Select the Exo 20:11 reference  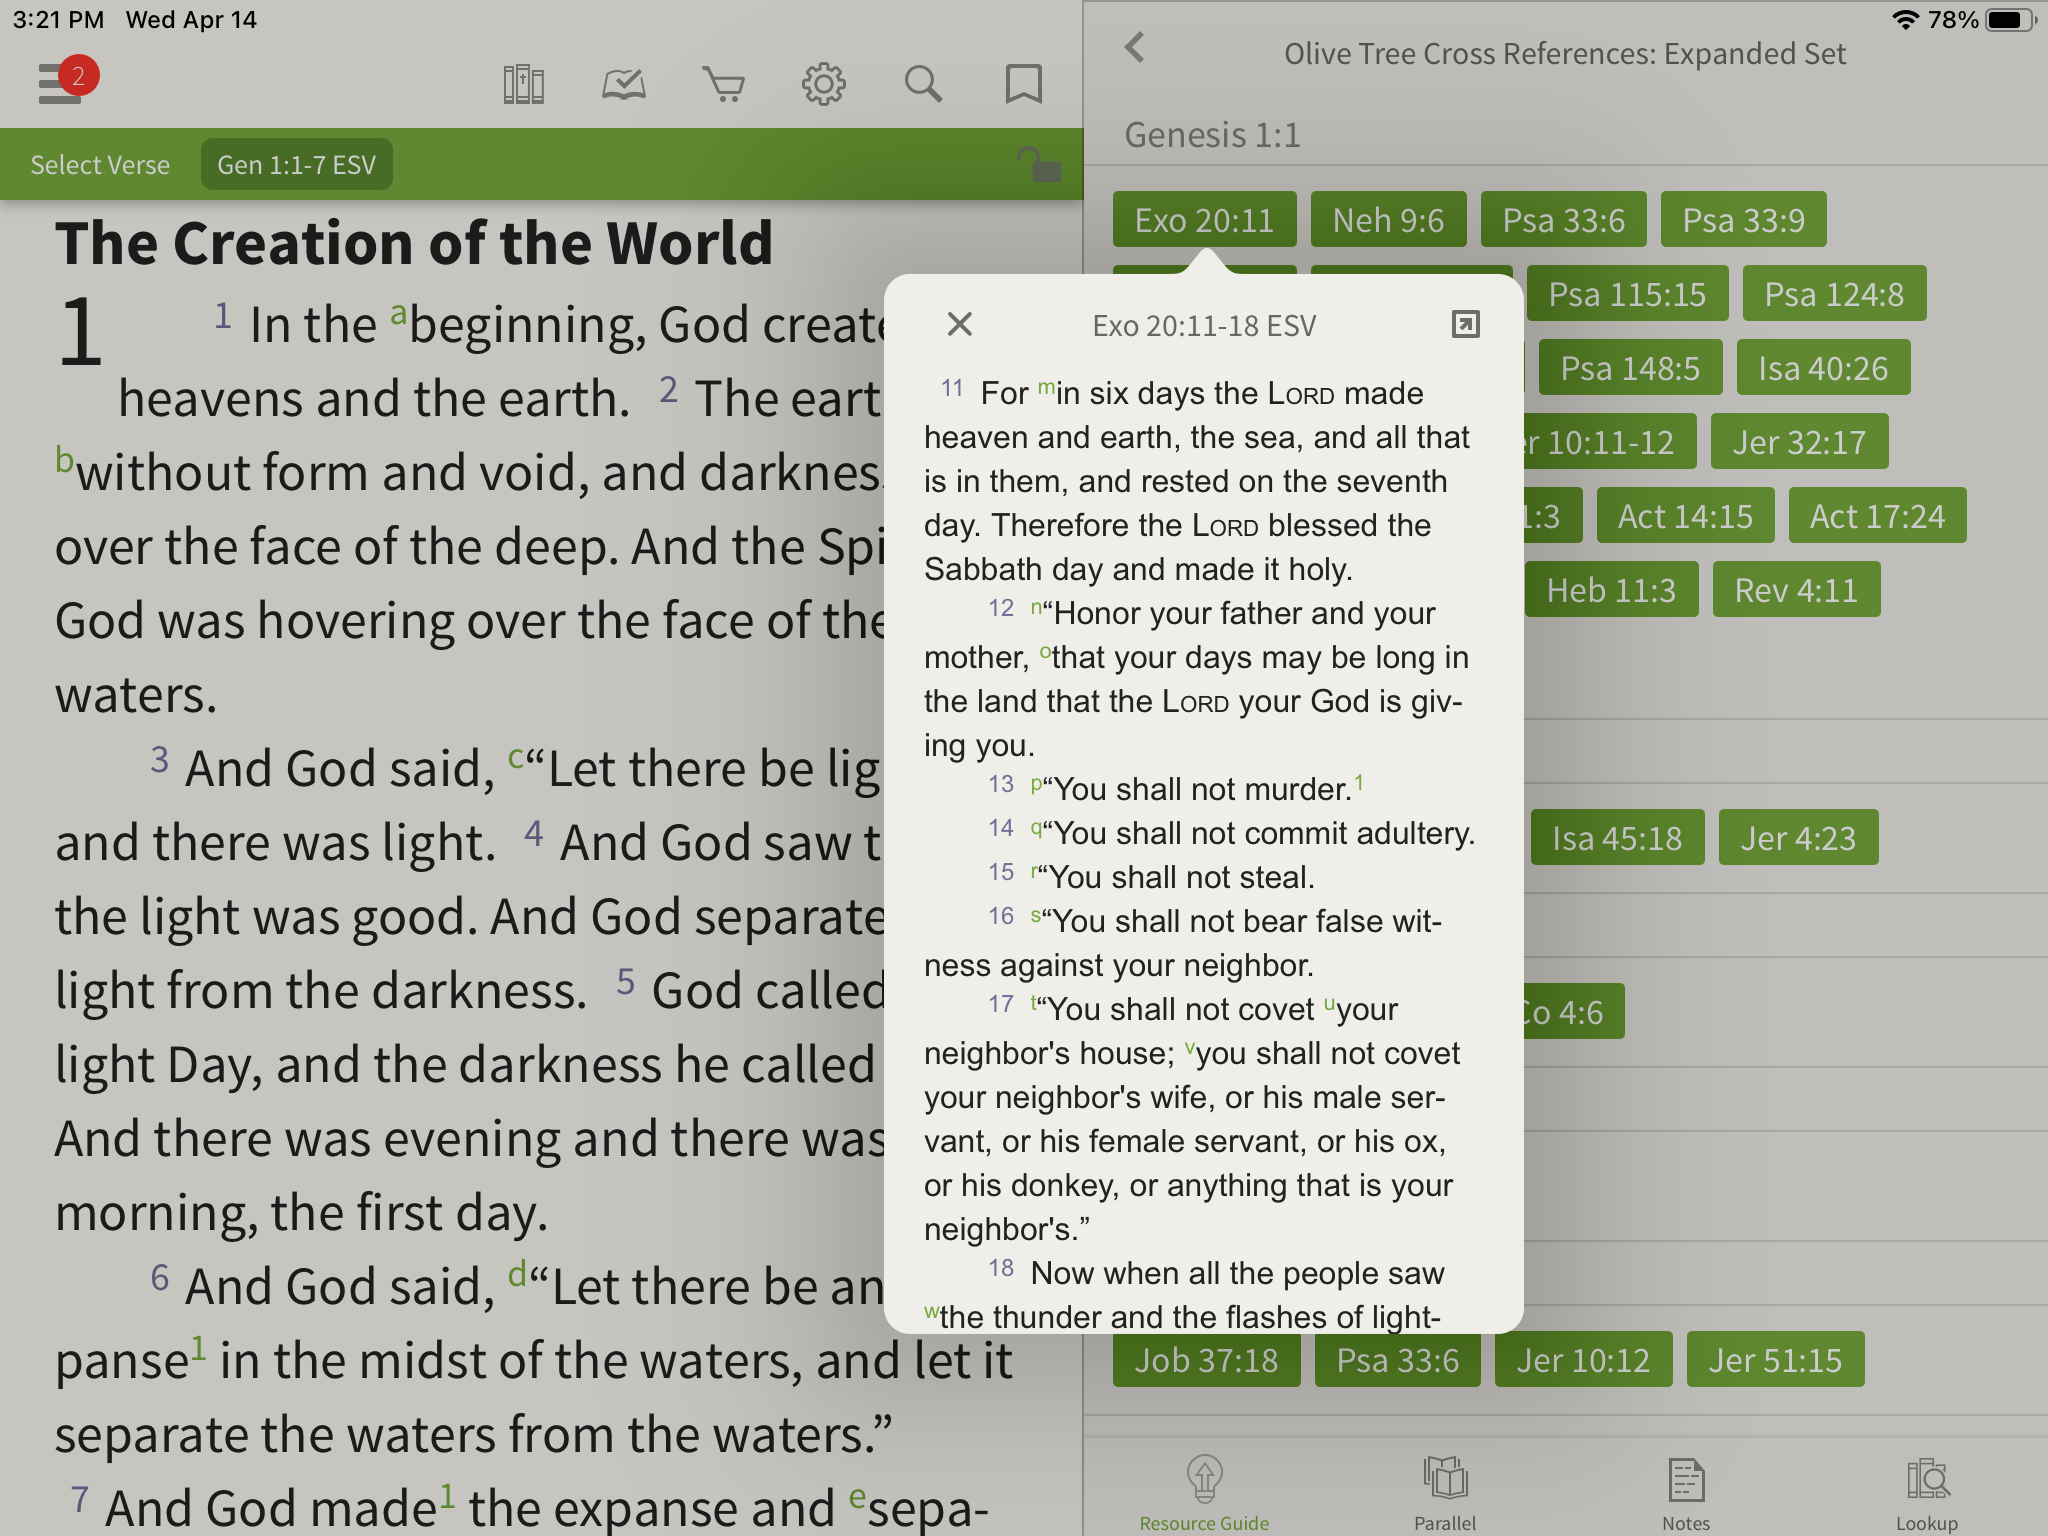coord(1205,220)
